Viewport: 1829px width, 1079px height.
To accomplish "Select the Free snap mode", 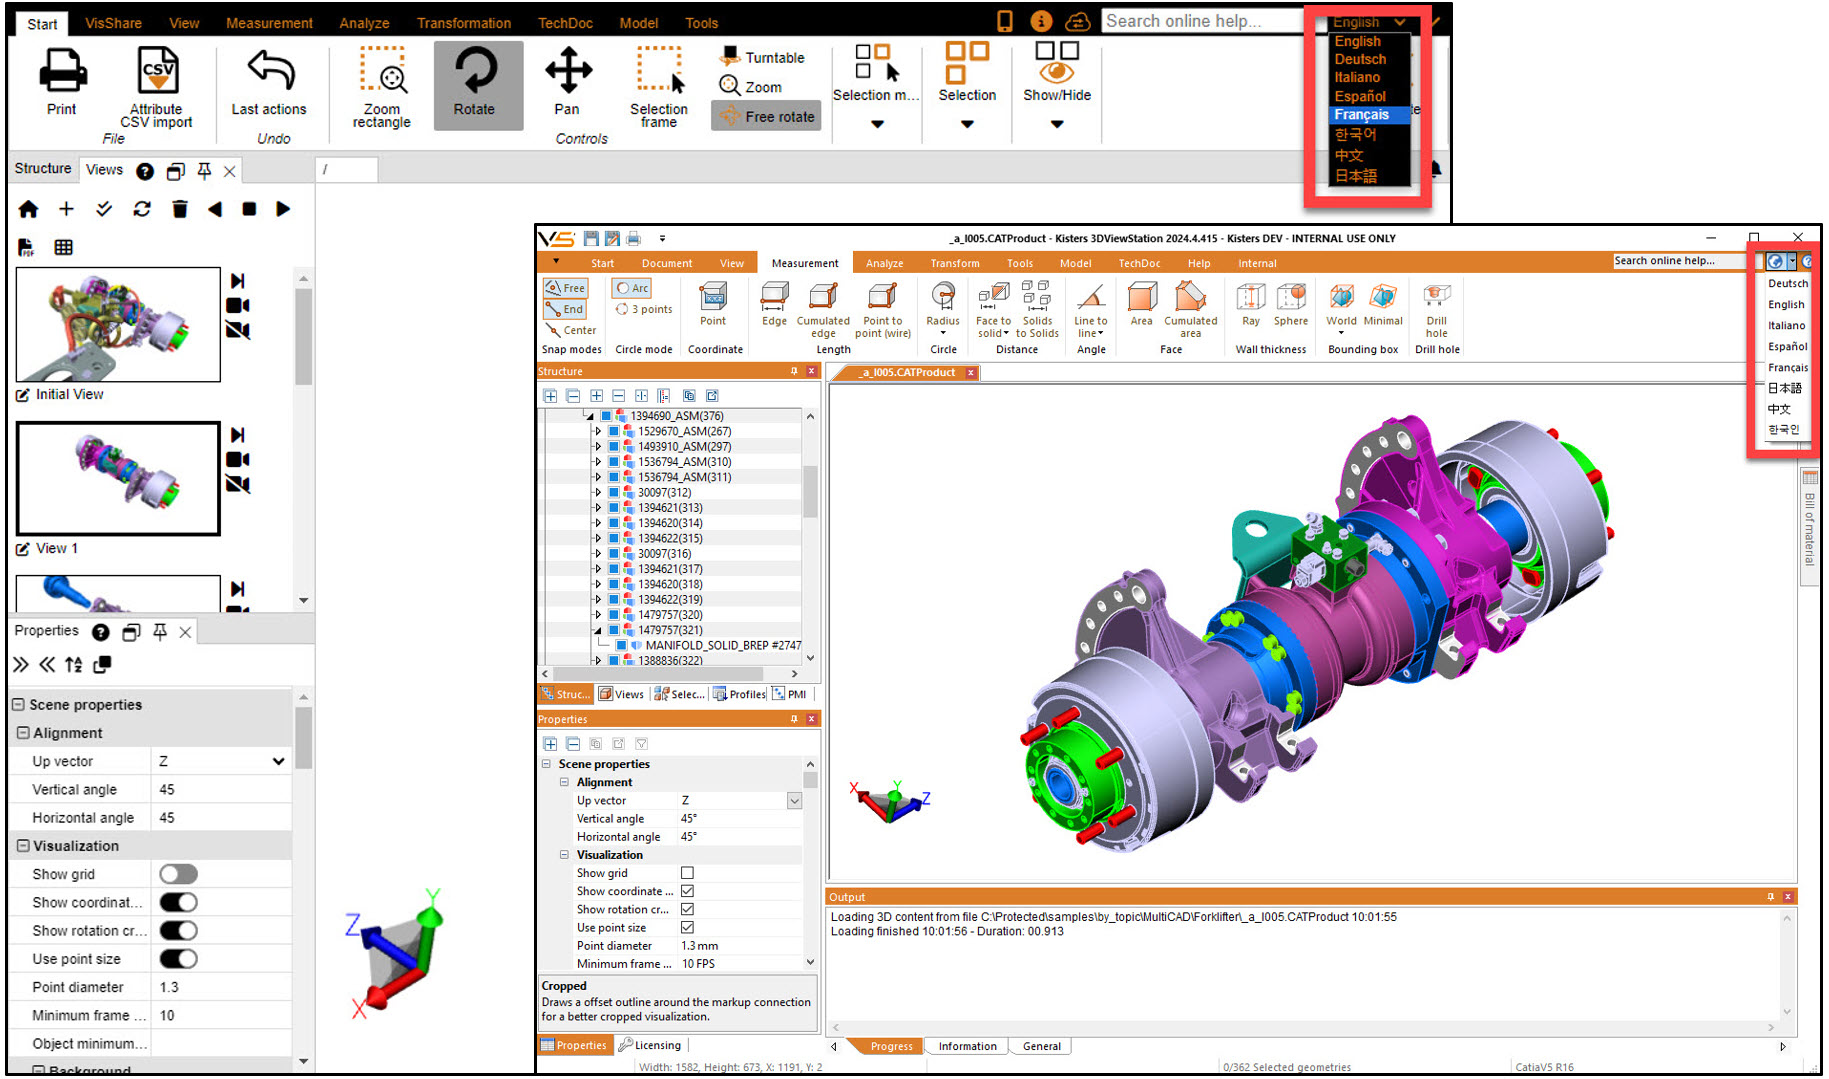I will [566, 288].
